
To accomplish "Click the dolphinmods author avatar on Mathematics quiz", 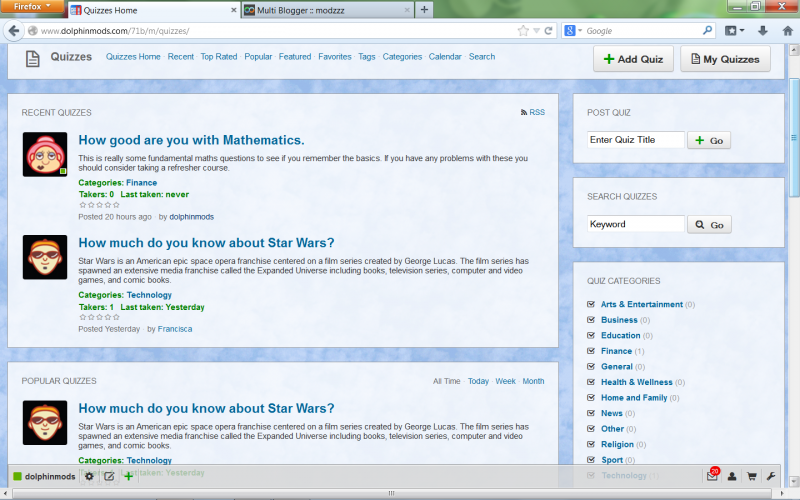I will click(45, 155).
